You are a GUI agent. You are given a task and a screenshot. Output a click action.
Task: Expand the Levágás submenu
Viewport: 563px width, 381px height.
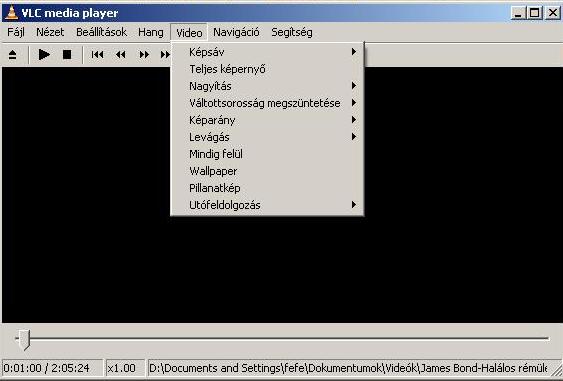click(x=267, y=137)
